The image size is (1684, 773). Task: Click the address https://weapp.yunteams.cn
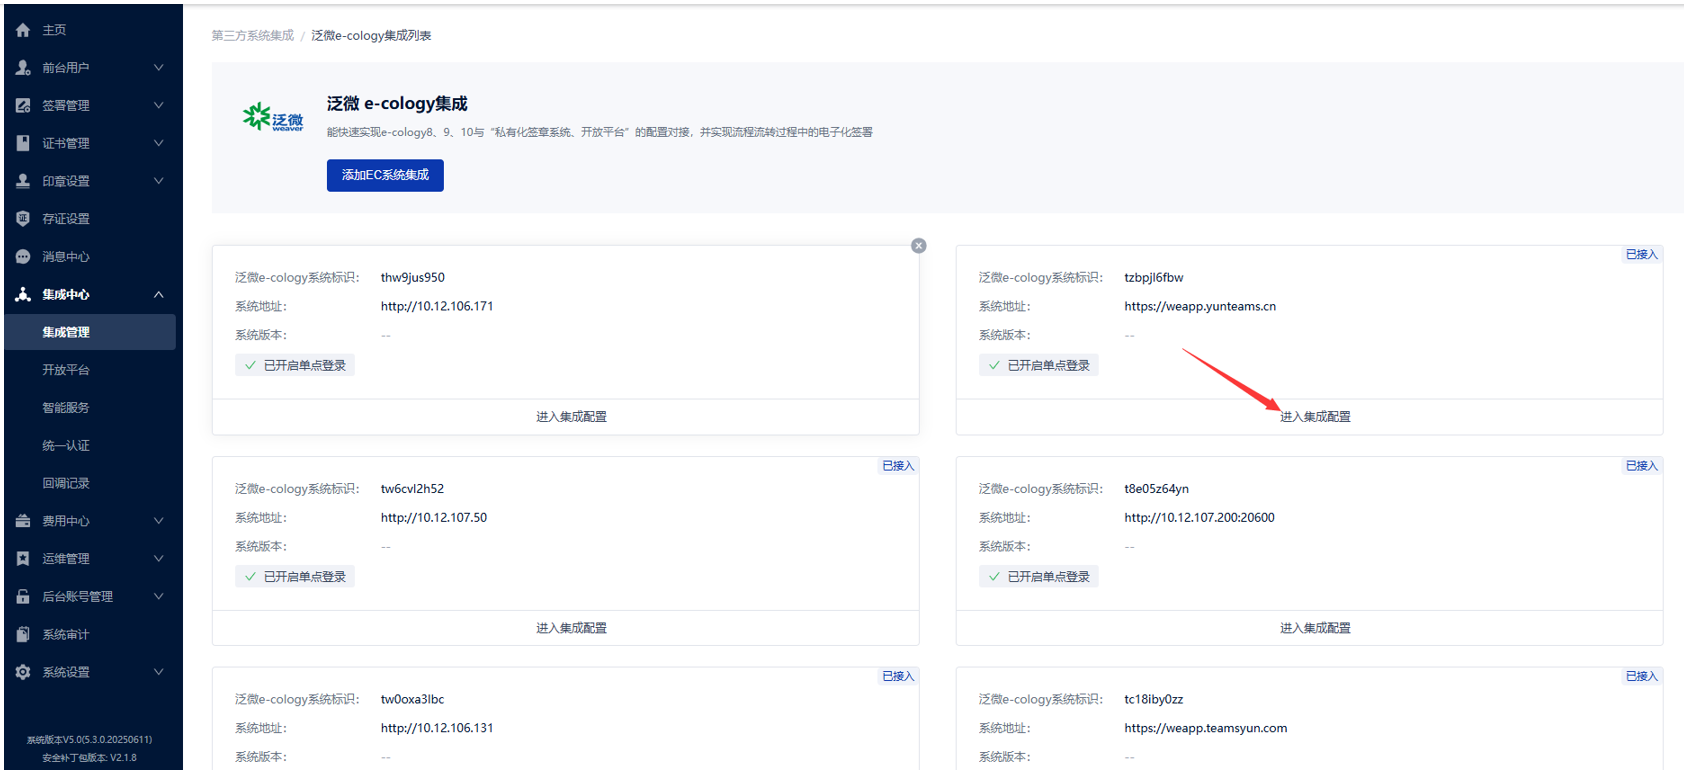click(1200, 307)
